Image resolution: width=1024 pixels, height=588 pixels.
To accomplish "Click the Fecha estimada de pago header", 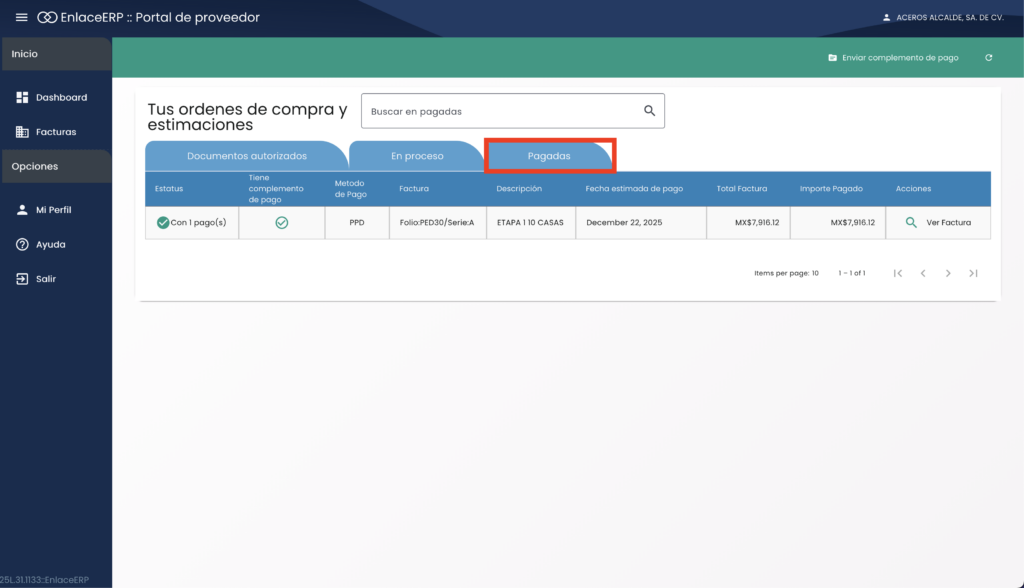I will click(634, 189).
